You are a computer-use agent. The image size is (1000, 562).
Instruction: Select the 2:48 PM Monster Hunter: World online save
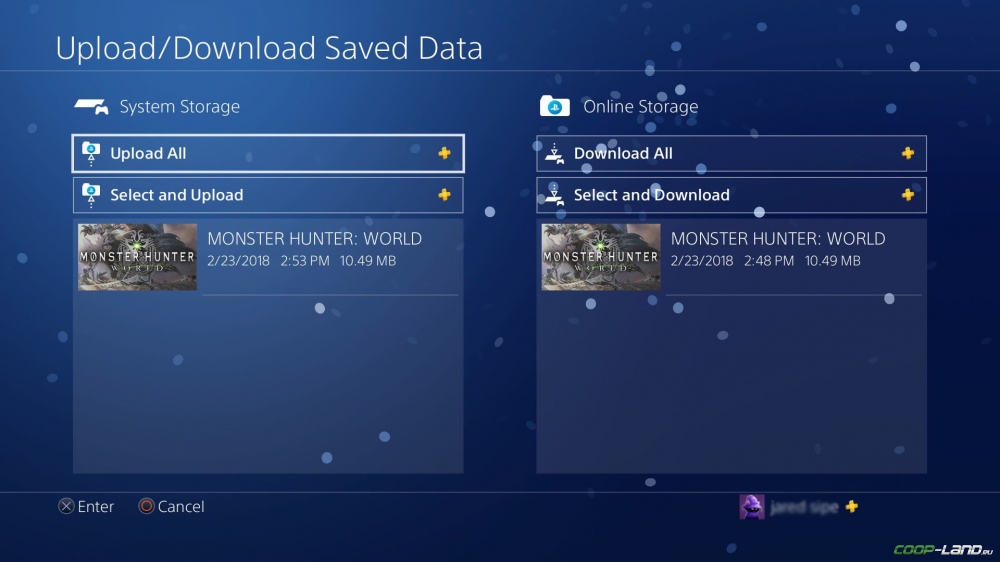pos(731,257)
